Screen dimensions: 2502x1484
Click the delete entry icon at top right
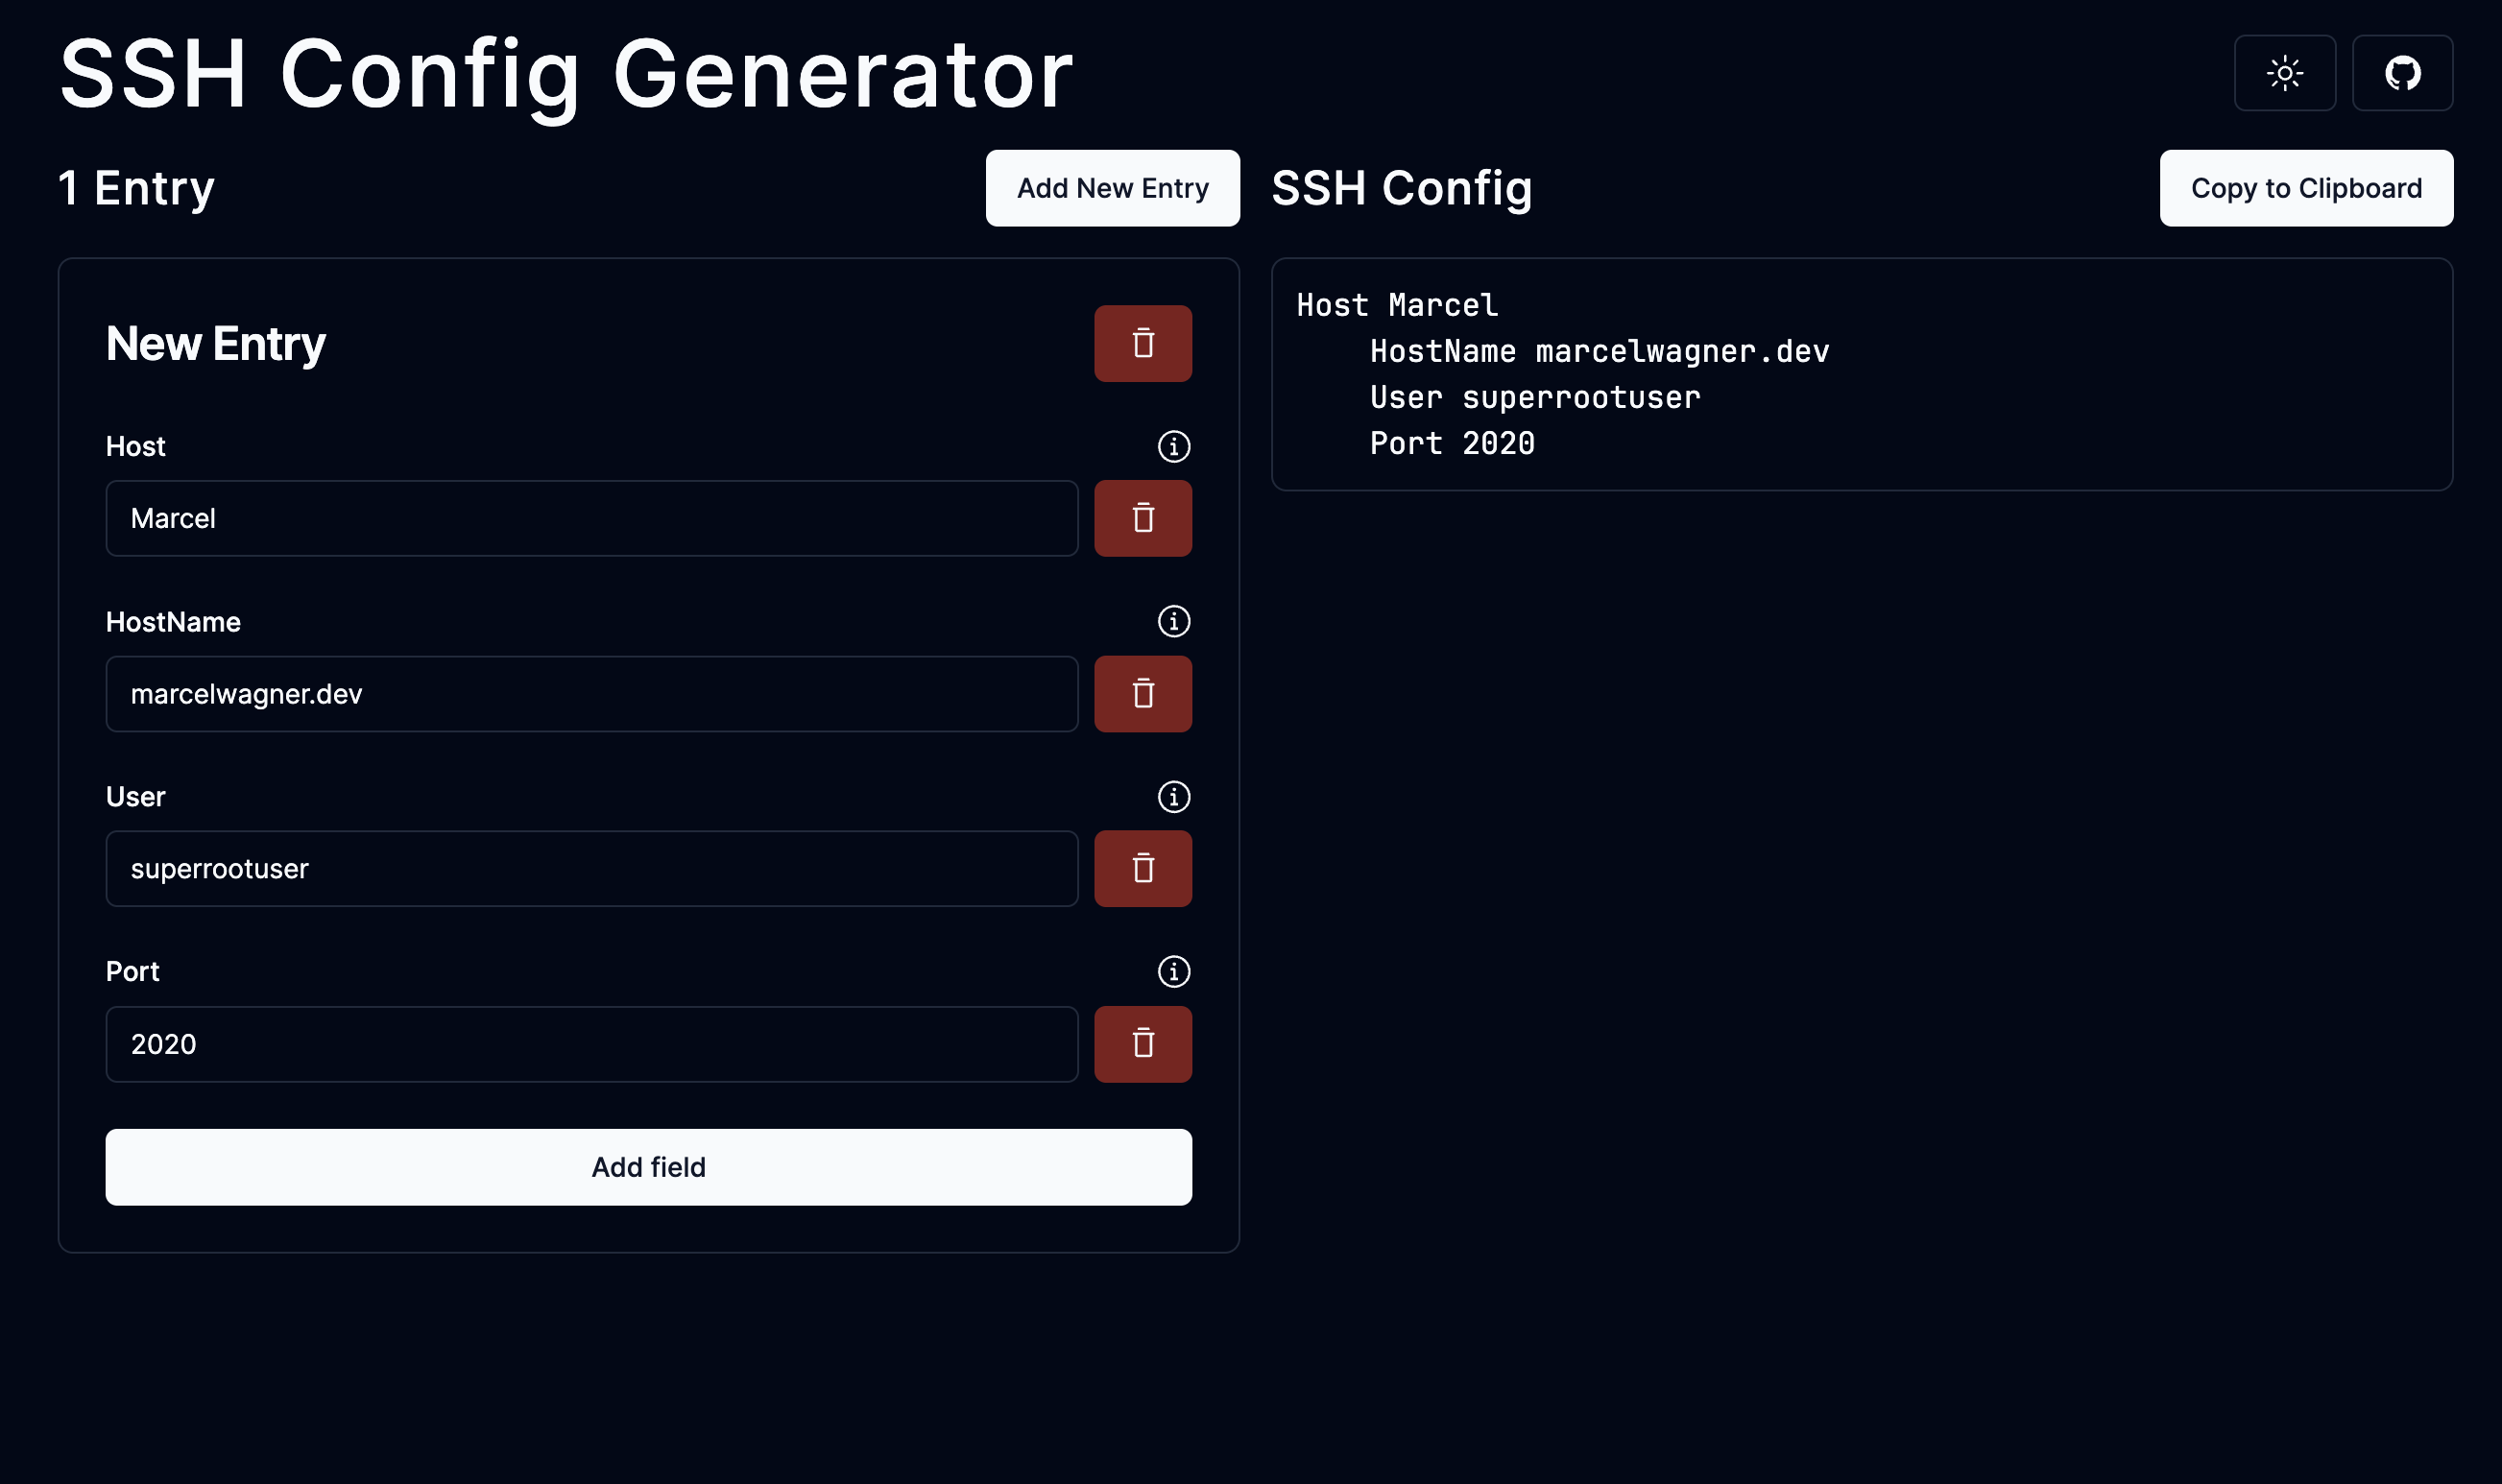(x=1142, y=343)
